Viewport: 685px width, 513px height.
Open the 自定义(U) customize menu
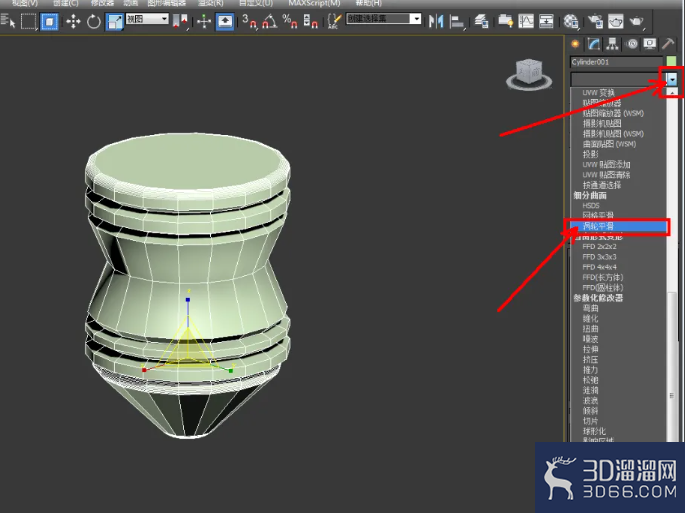point(256,3)
